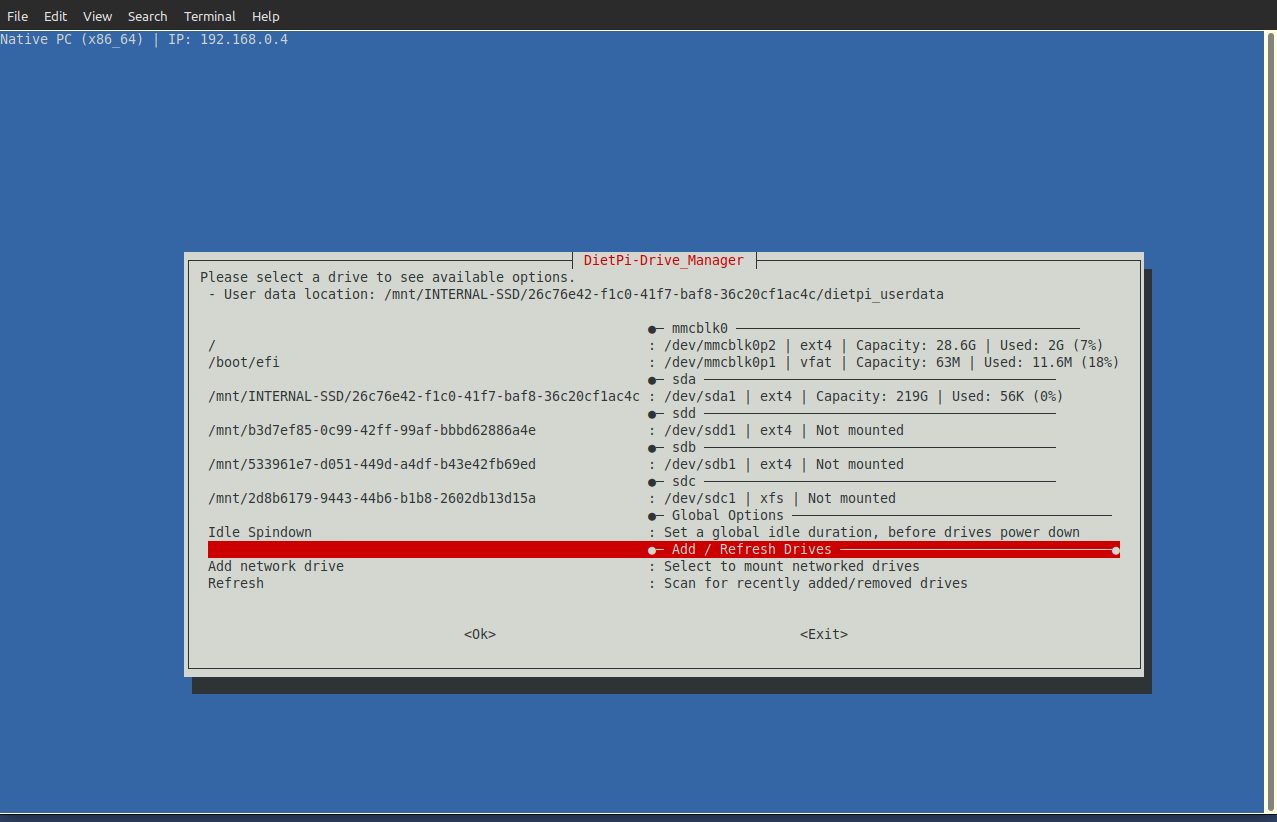Open the Terminal menu
This screenshot has height=822, width=1277.
(x=210, y=16)
